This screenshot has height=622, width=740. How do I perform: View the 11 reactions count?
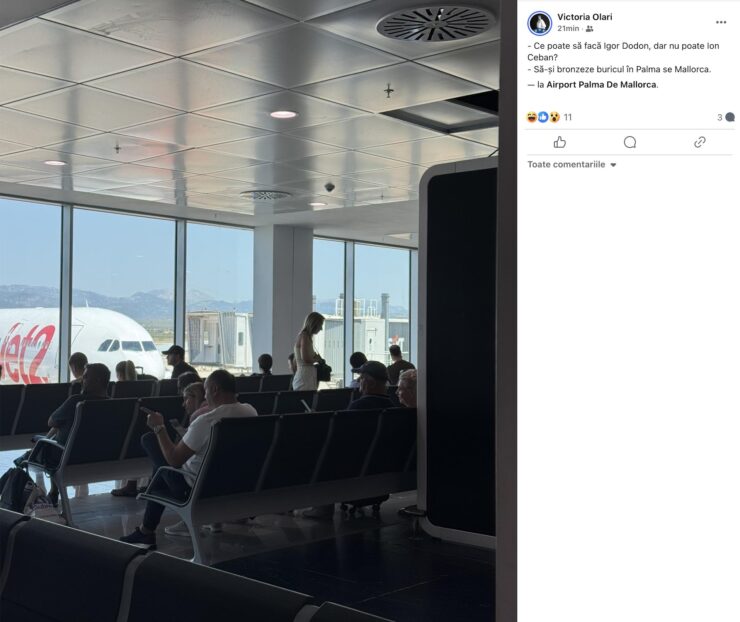[568, 117]
